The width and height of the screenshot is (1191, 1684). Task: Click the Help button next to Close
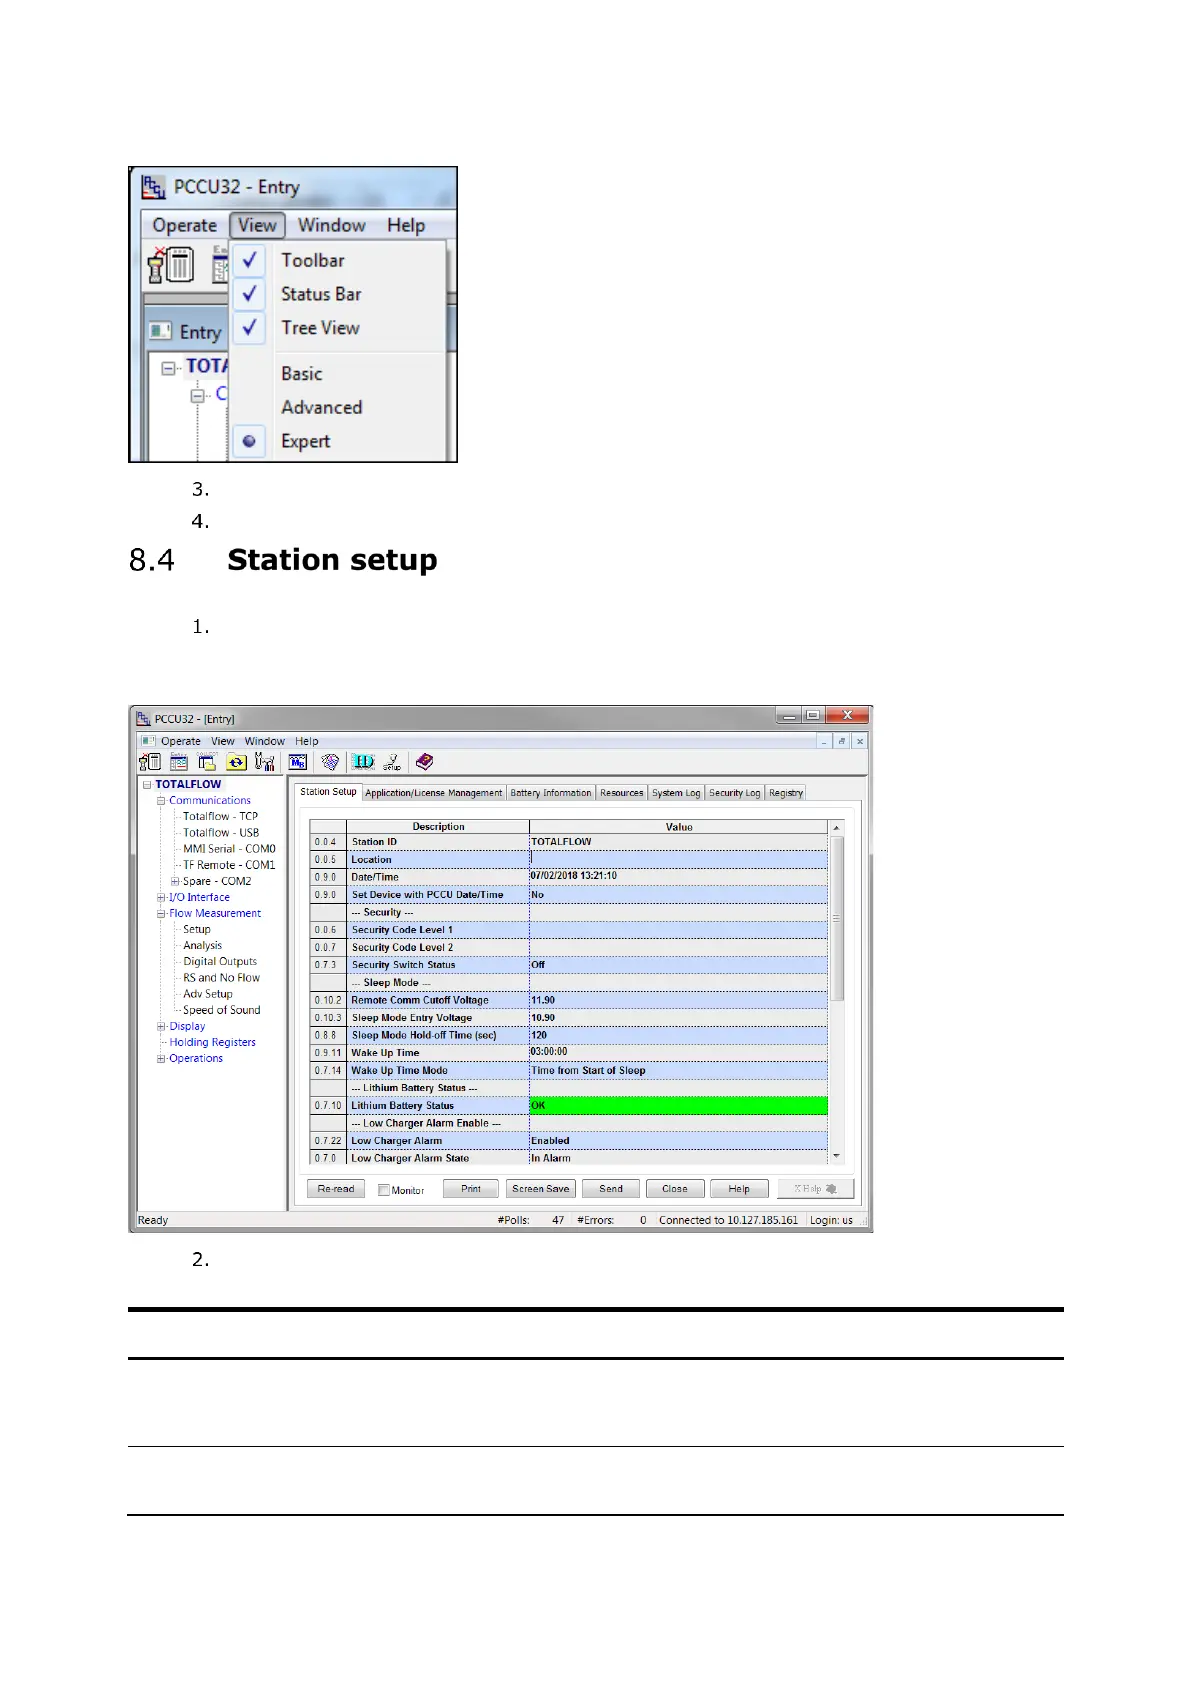pyautogui.click(x=739, y=1189)
